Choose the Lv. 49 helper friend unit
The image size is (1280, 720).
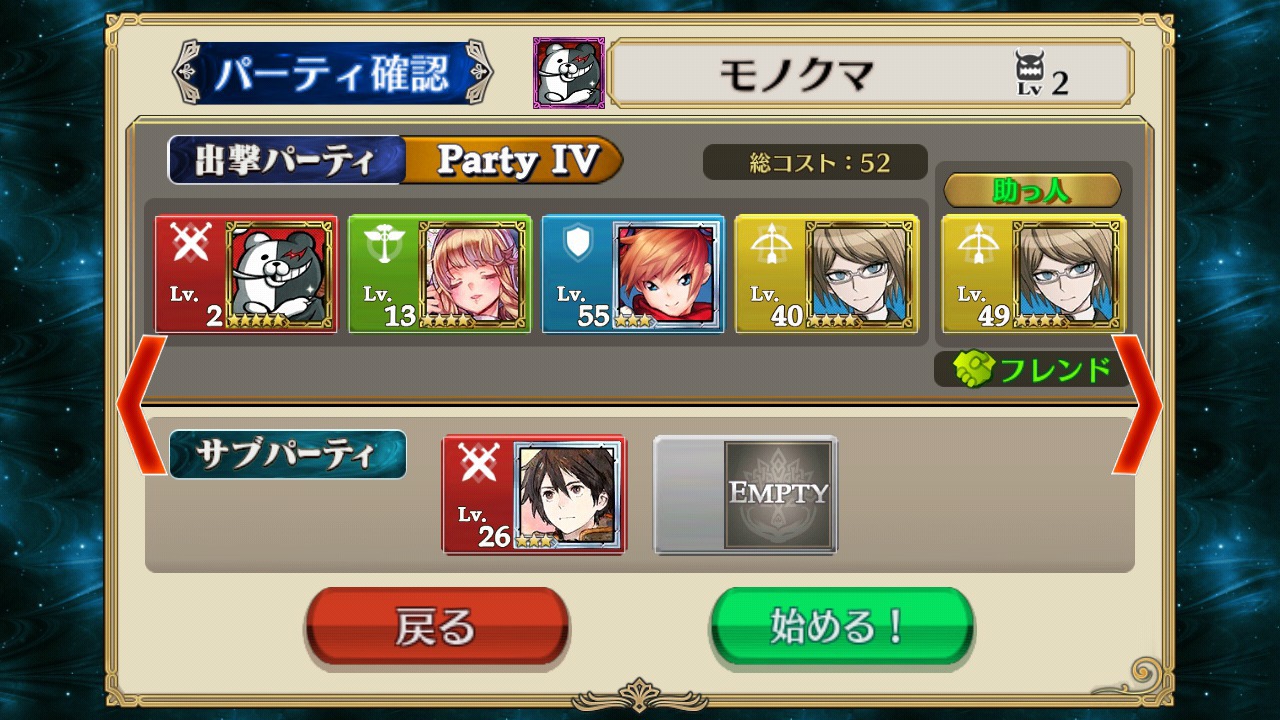(x=1034, y=274)
